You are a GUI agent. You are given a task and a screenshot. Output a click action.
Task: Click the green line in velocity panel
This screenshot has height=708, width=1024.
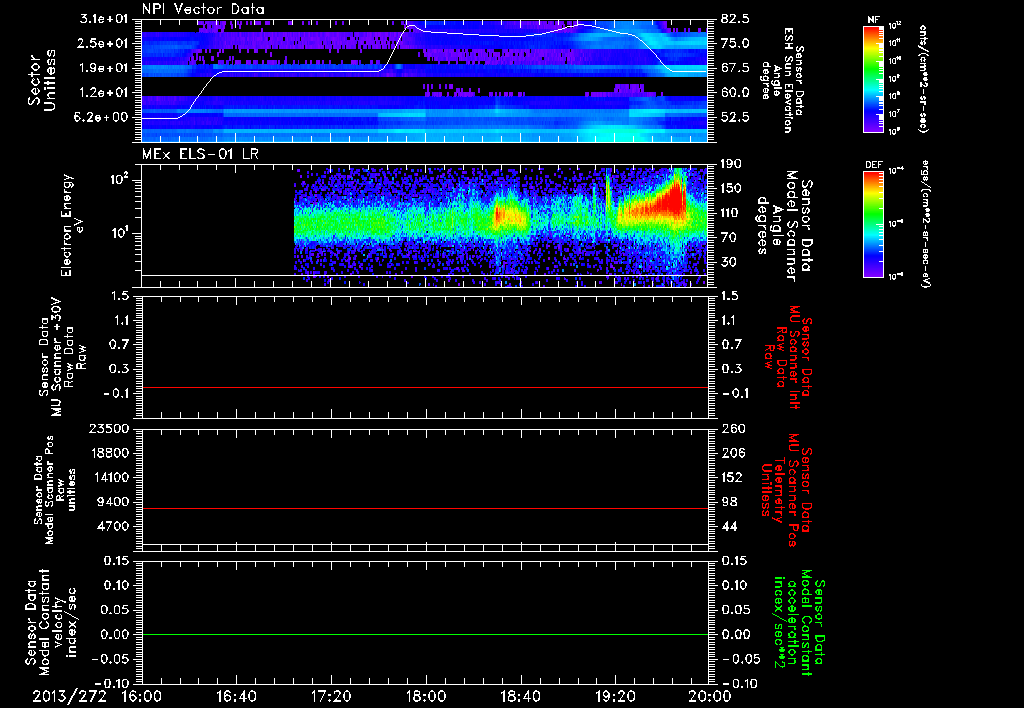coord(424,634)
